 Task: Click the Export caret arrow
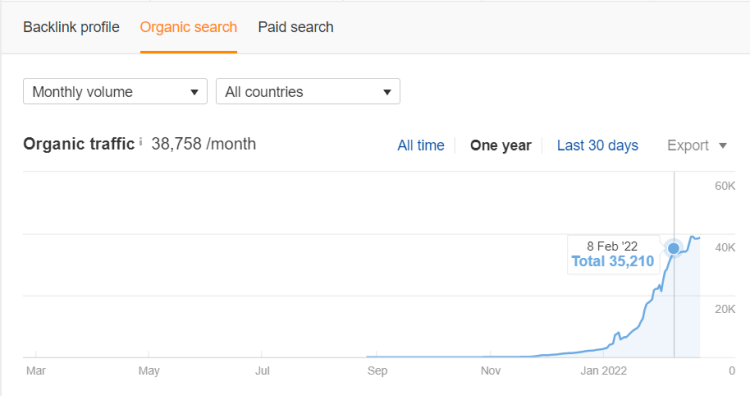click(723, 145)
